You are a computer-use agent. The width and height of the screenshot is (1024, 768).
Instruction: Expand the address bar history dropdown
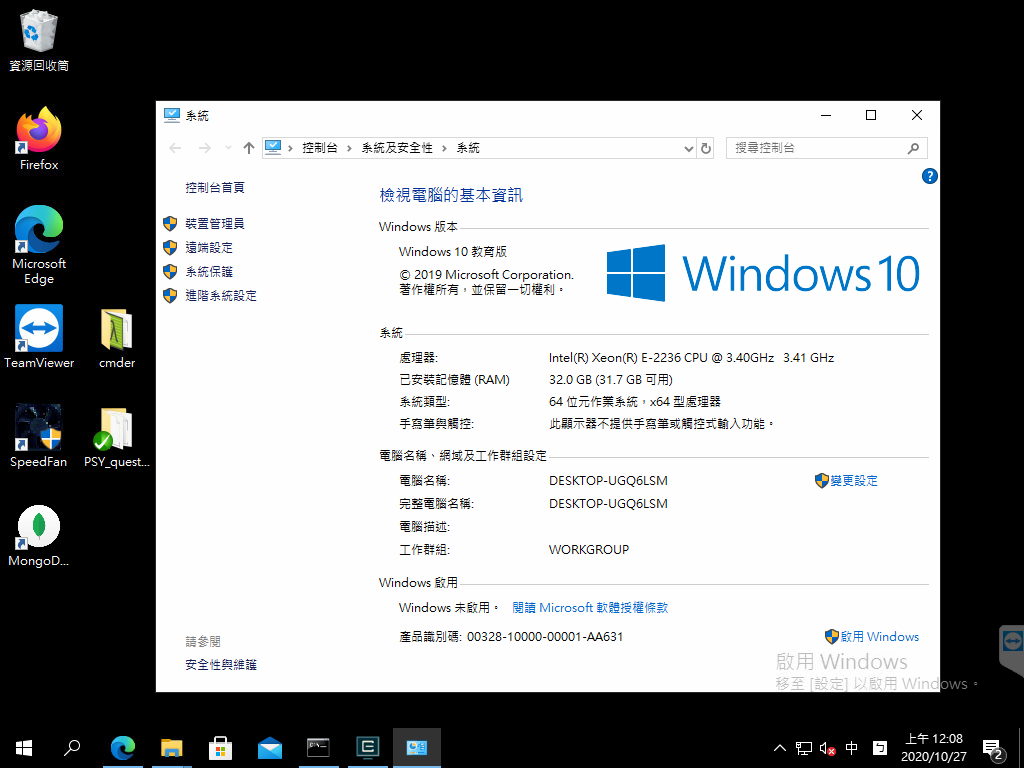point(688,149)
